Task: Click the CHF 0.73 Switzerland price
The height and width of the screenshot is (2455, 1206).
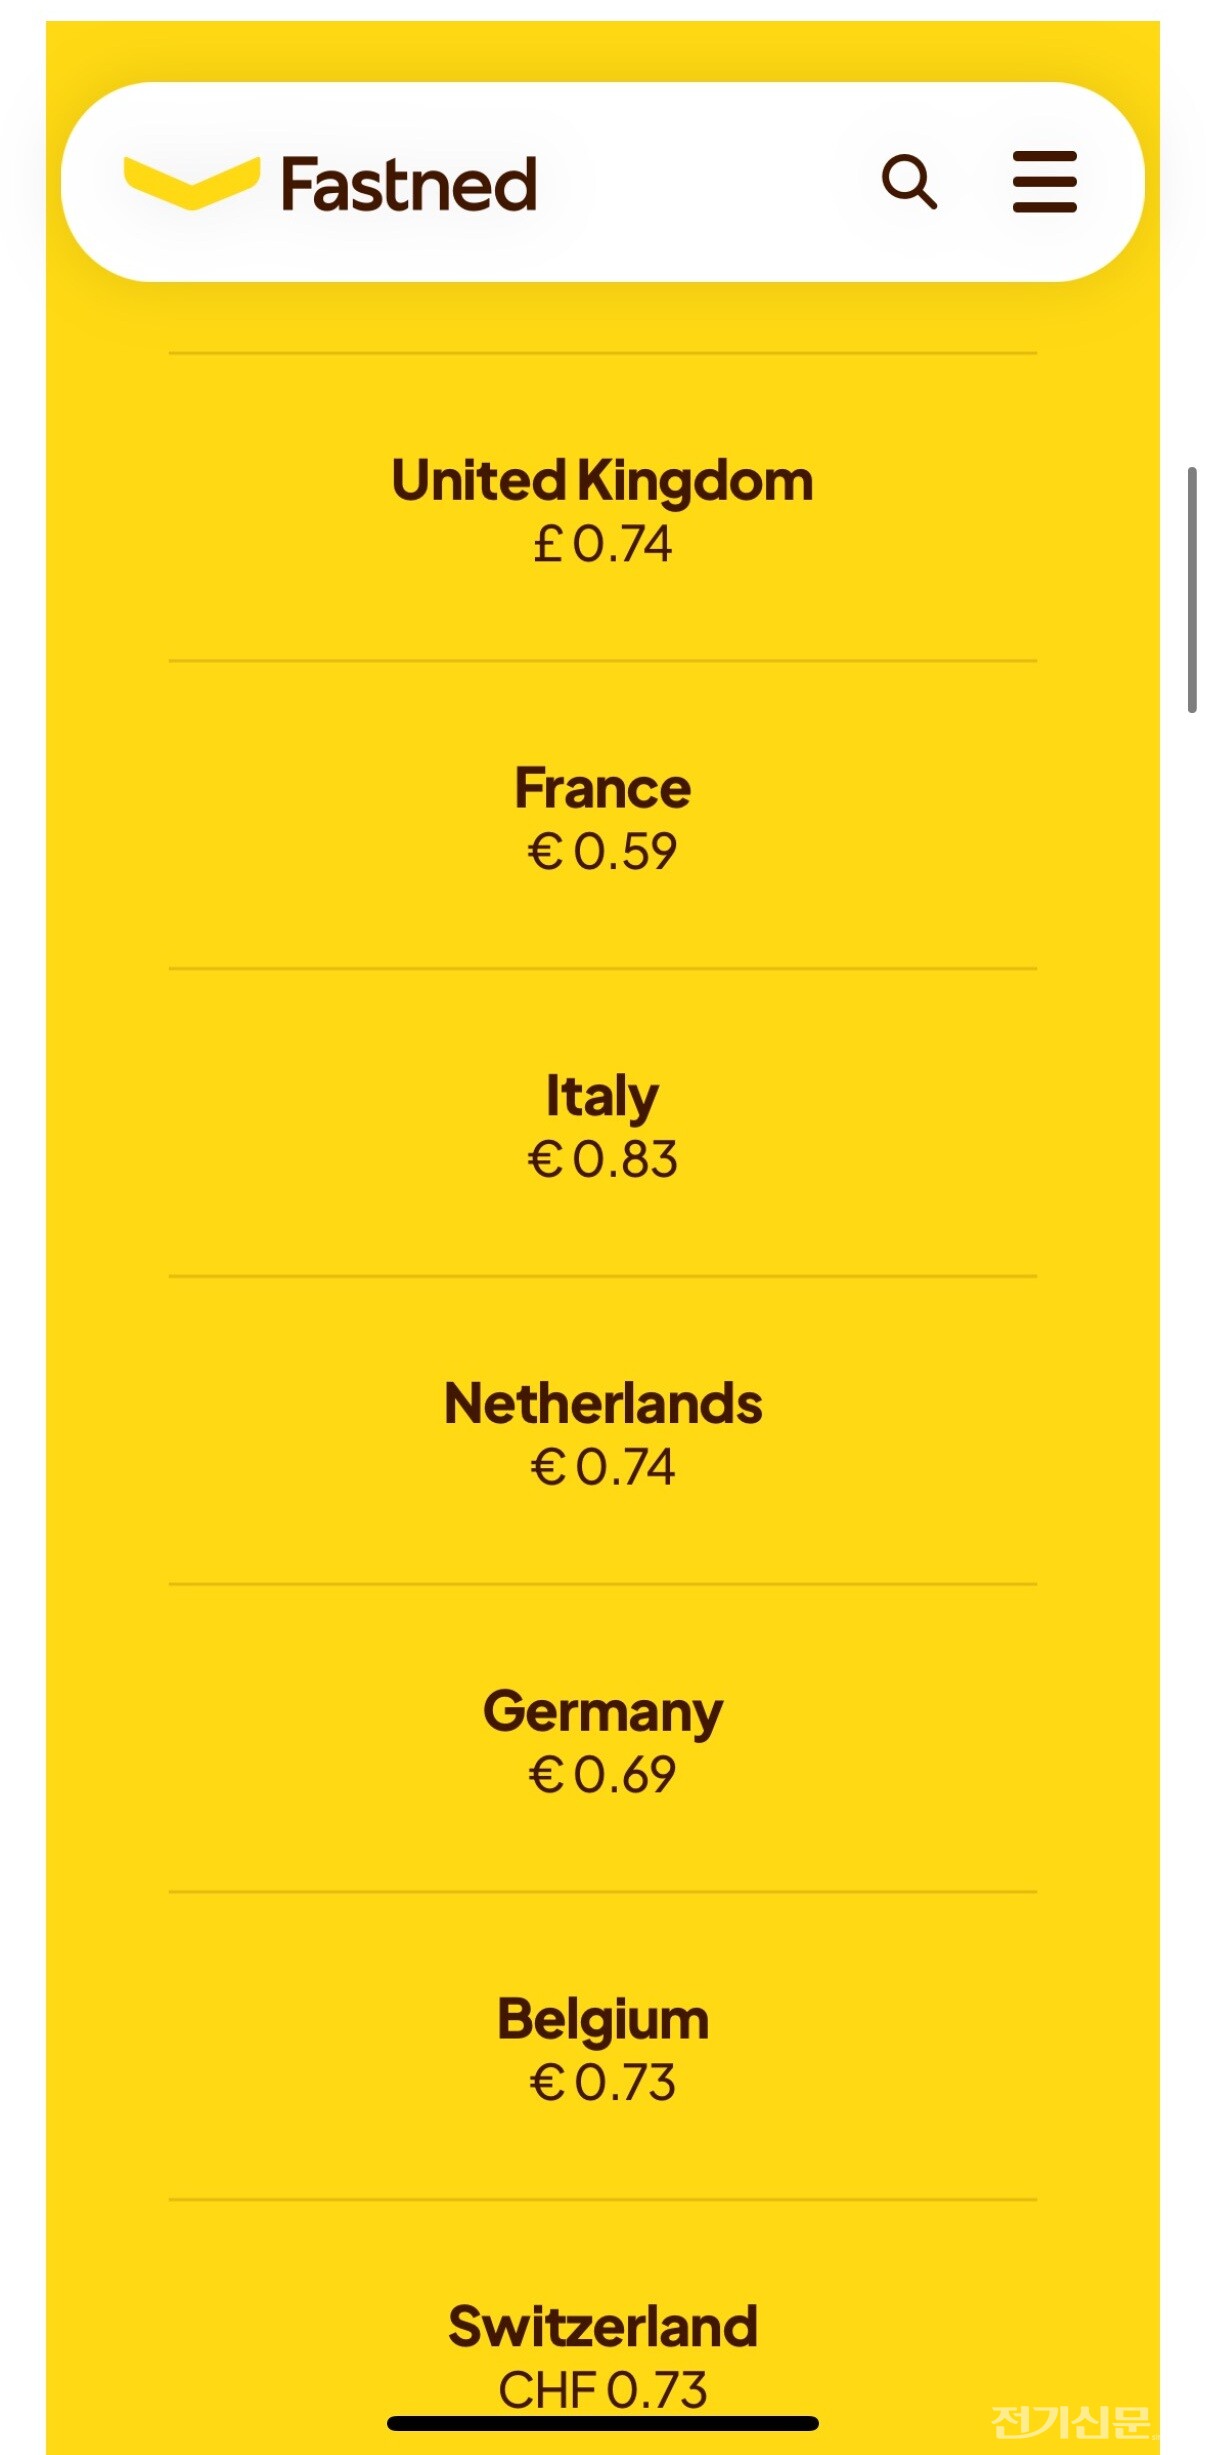Action: point(602,2388)
